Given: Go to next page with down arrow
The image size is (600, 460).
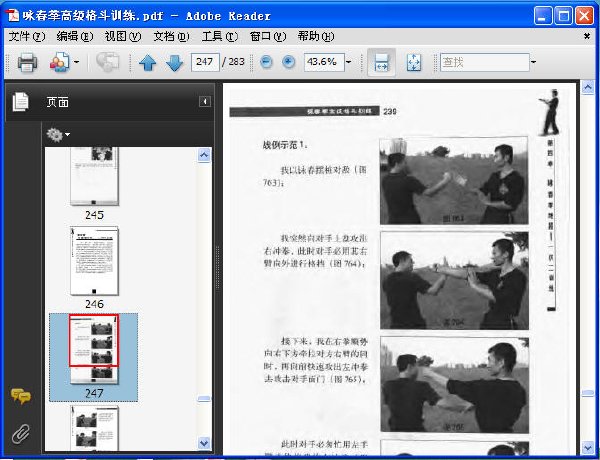Looking at the screenshot, I should point(174,62).
